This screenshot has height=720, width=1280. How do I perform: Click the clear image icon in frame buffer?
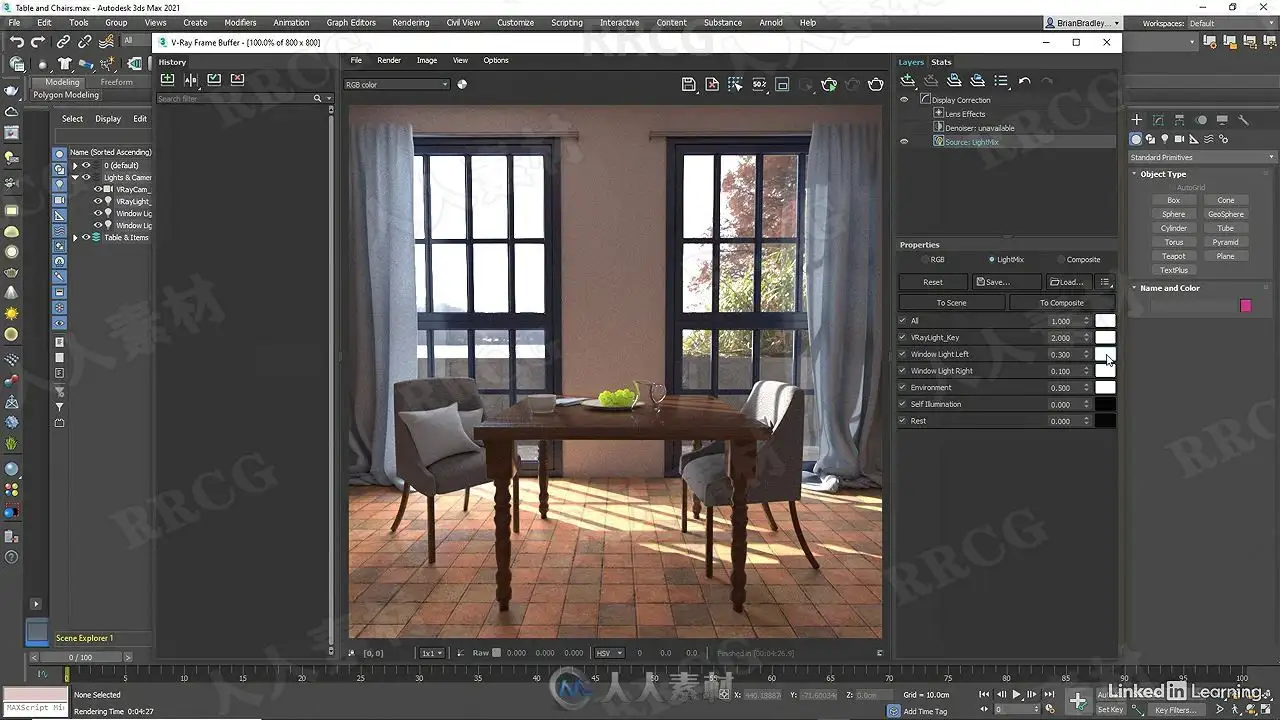tap(712, 85)
